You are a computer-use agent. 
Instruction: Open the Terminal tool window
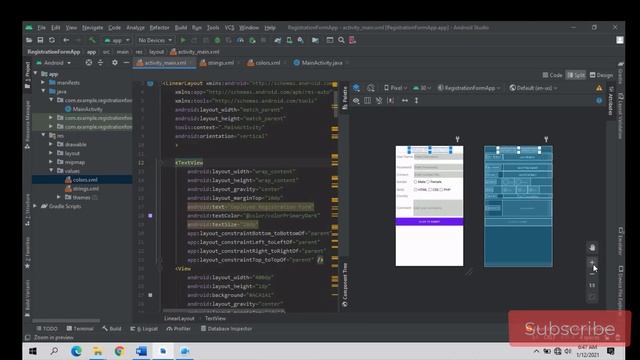click(80, 329)
